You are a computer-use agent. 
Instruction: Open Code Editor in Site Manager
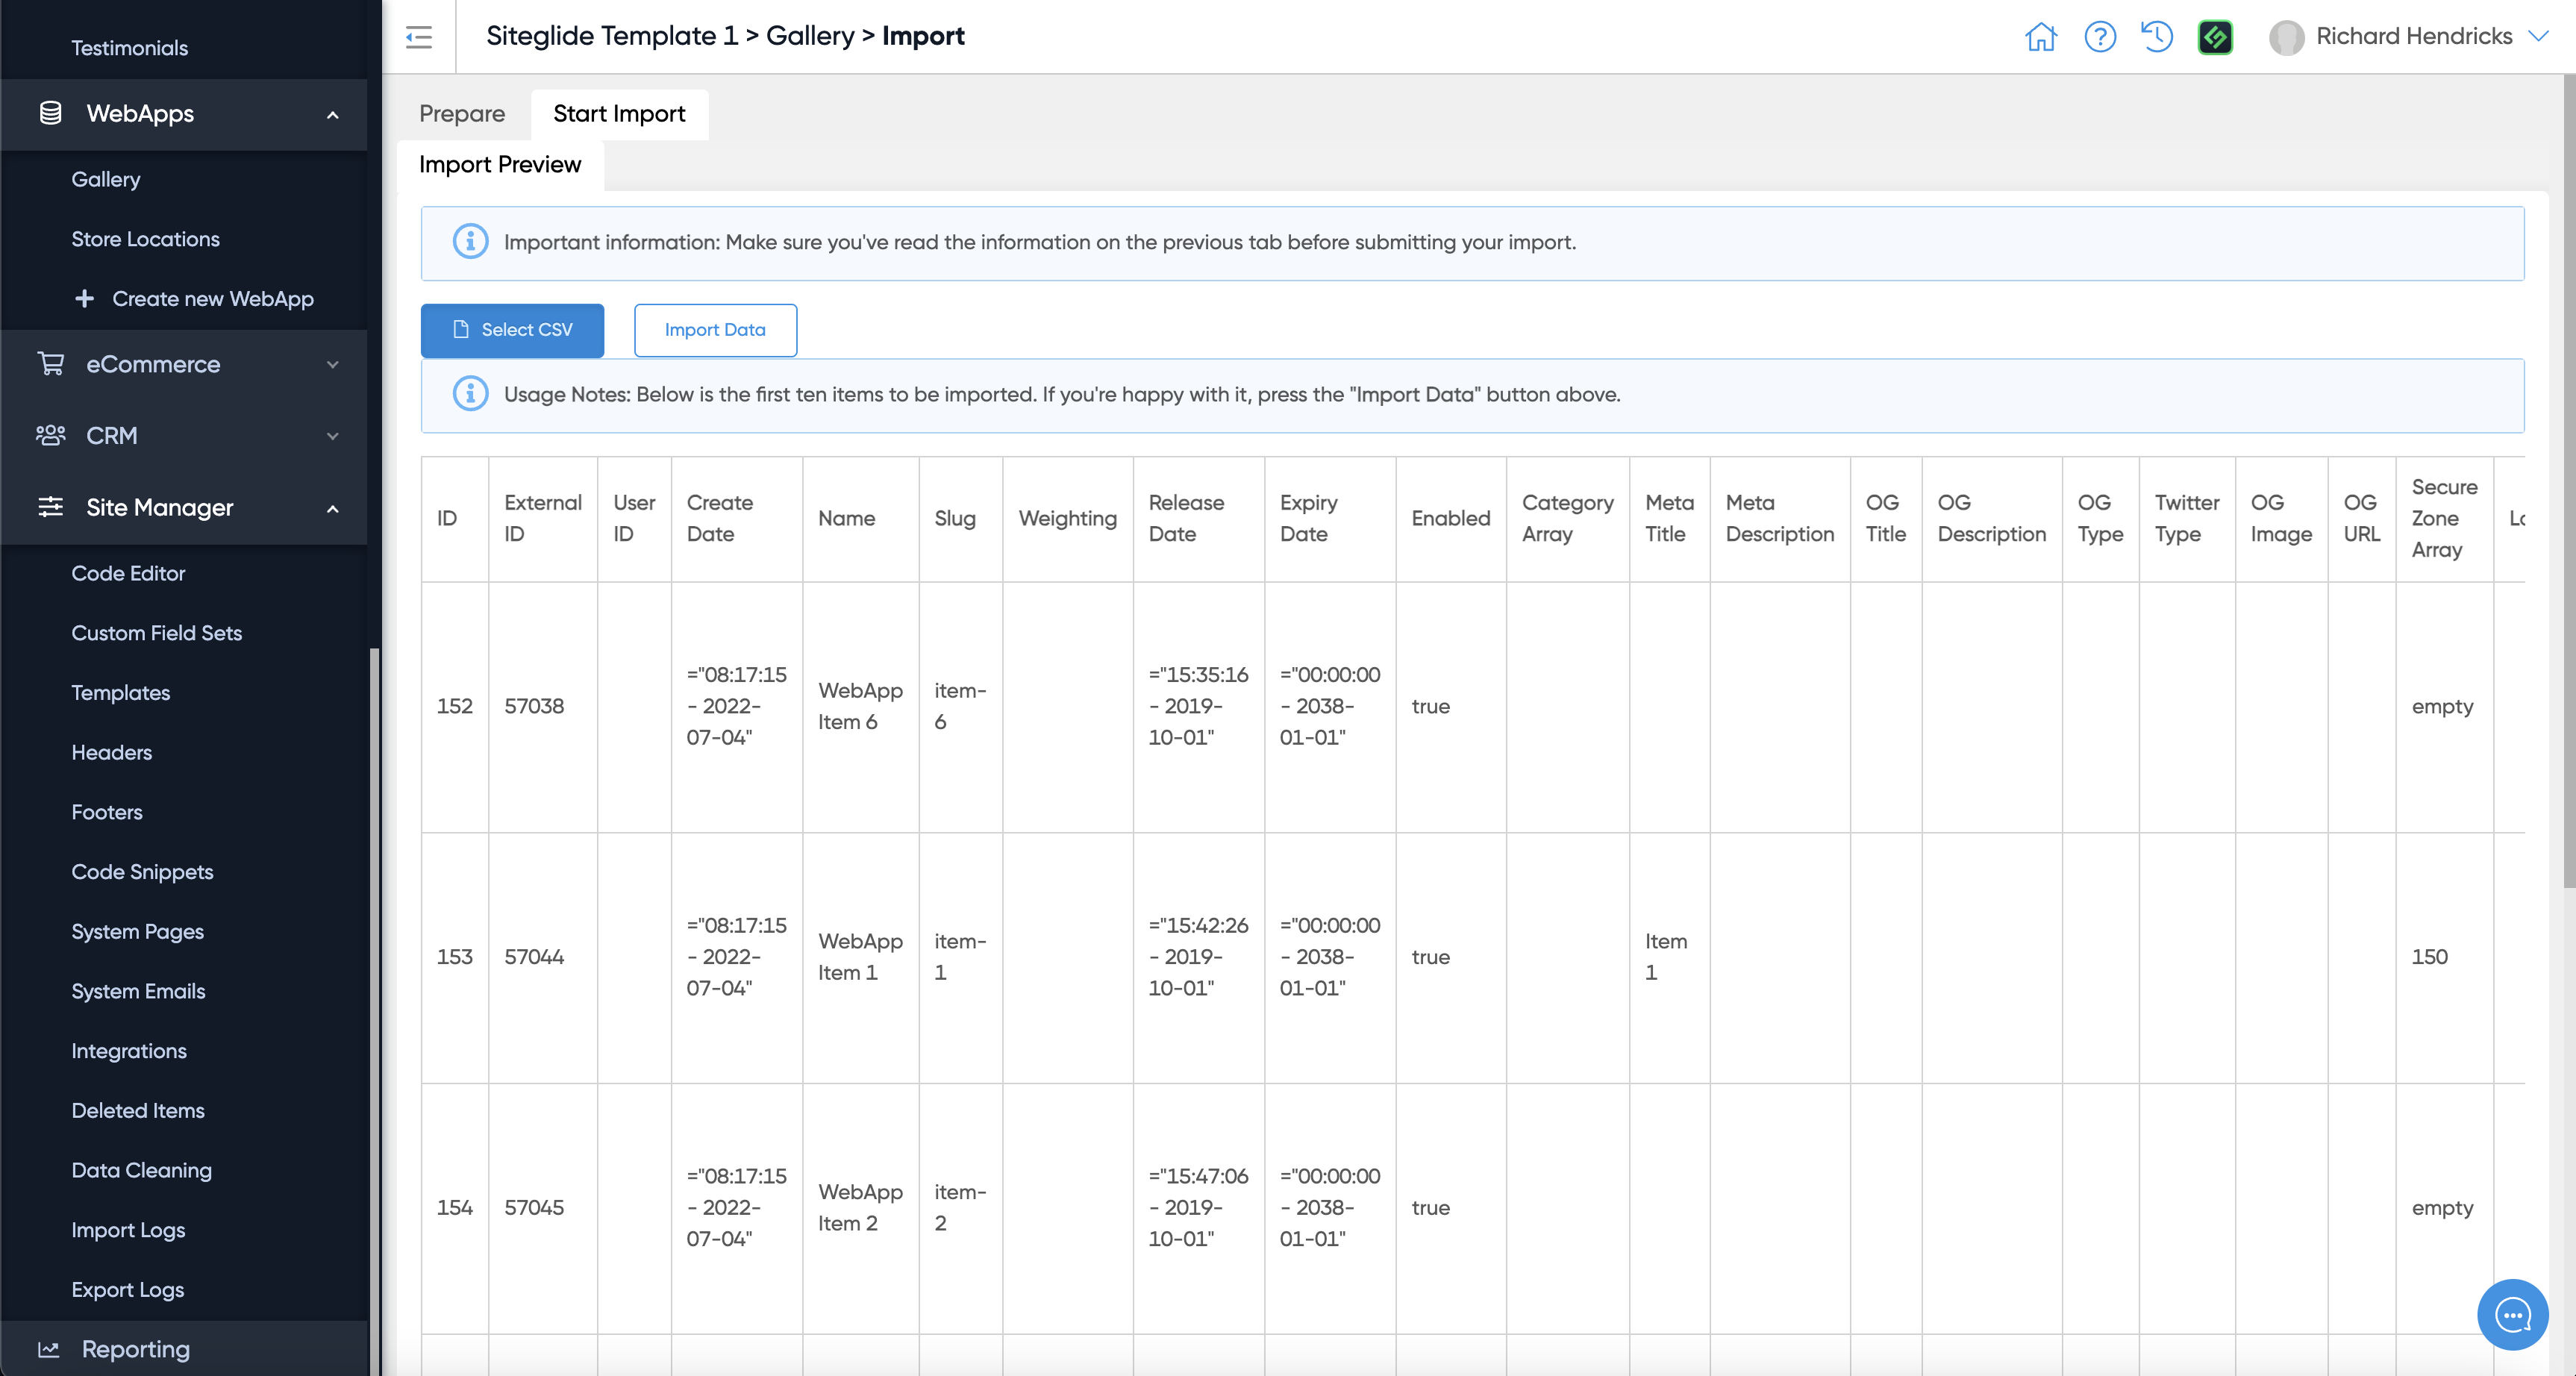click(x=128, y=573)
